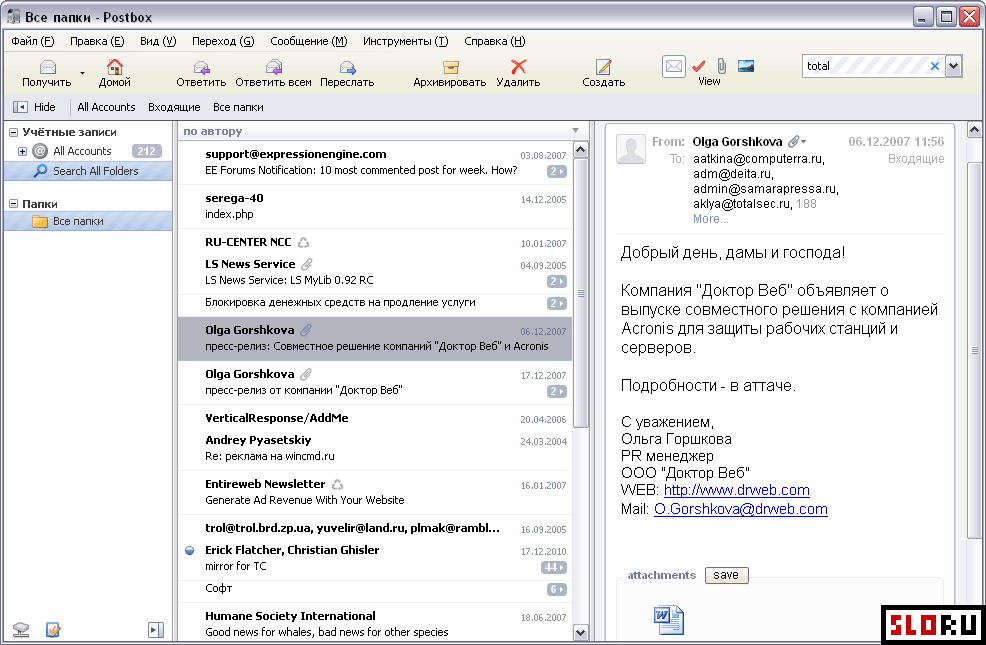Open the Справка menu
Viewport: 986px width, 645px height.
[x=494, y=41]
